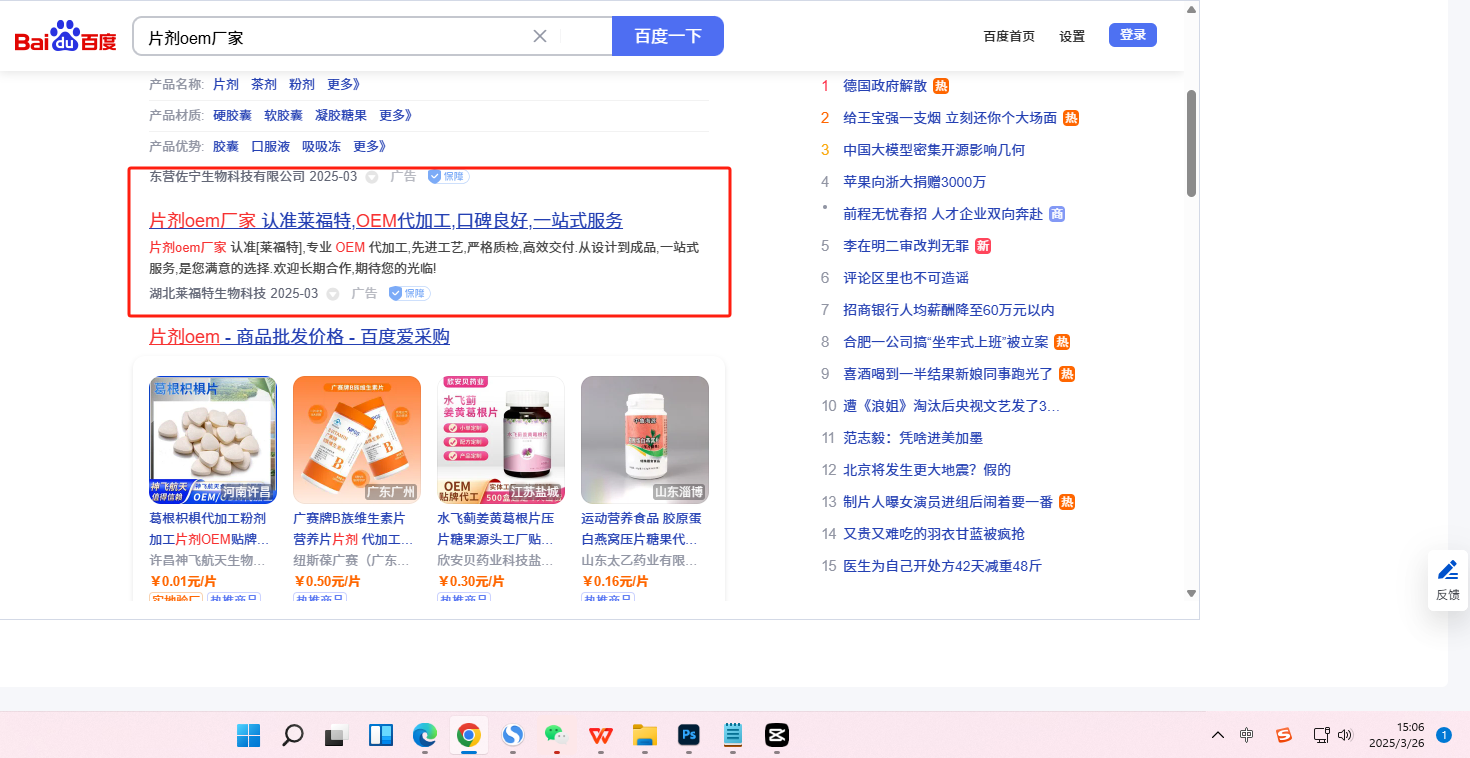Open the 山东淄博 protein tablet thumbnail
Viewport: 1470px width, 758px height.
click(645, 440)
